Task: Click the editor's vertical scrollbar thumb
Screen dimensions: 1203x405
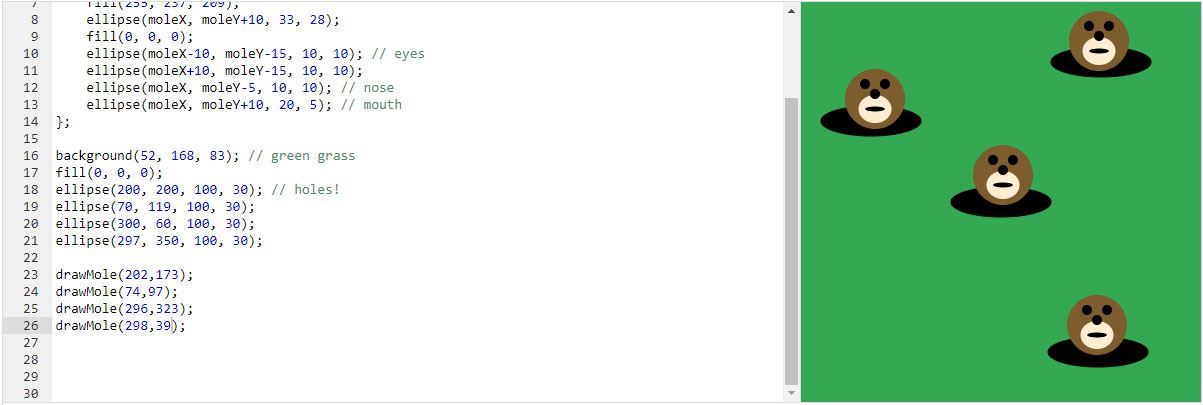Action: (792, 240)
